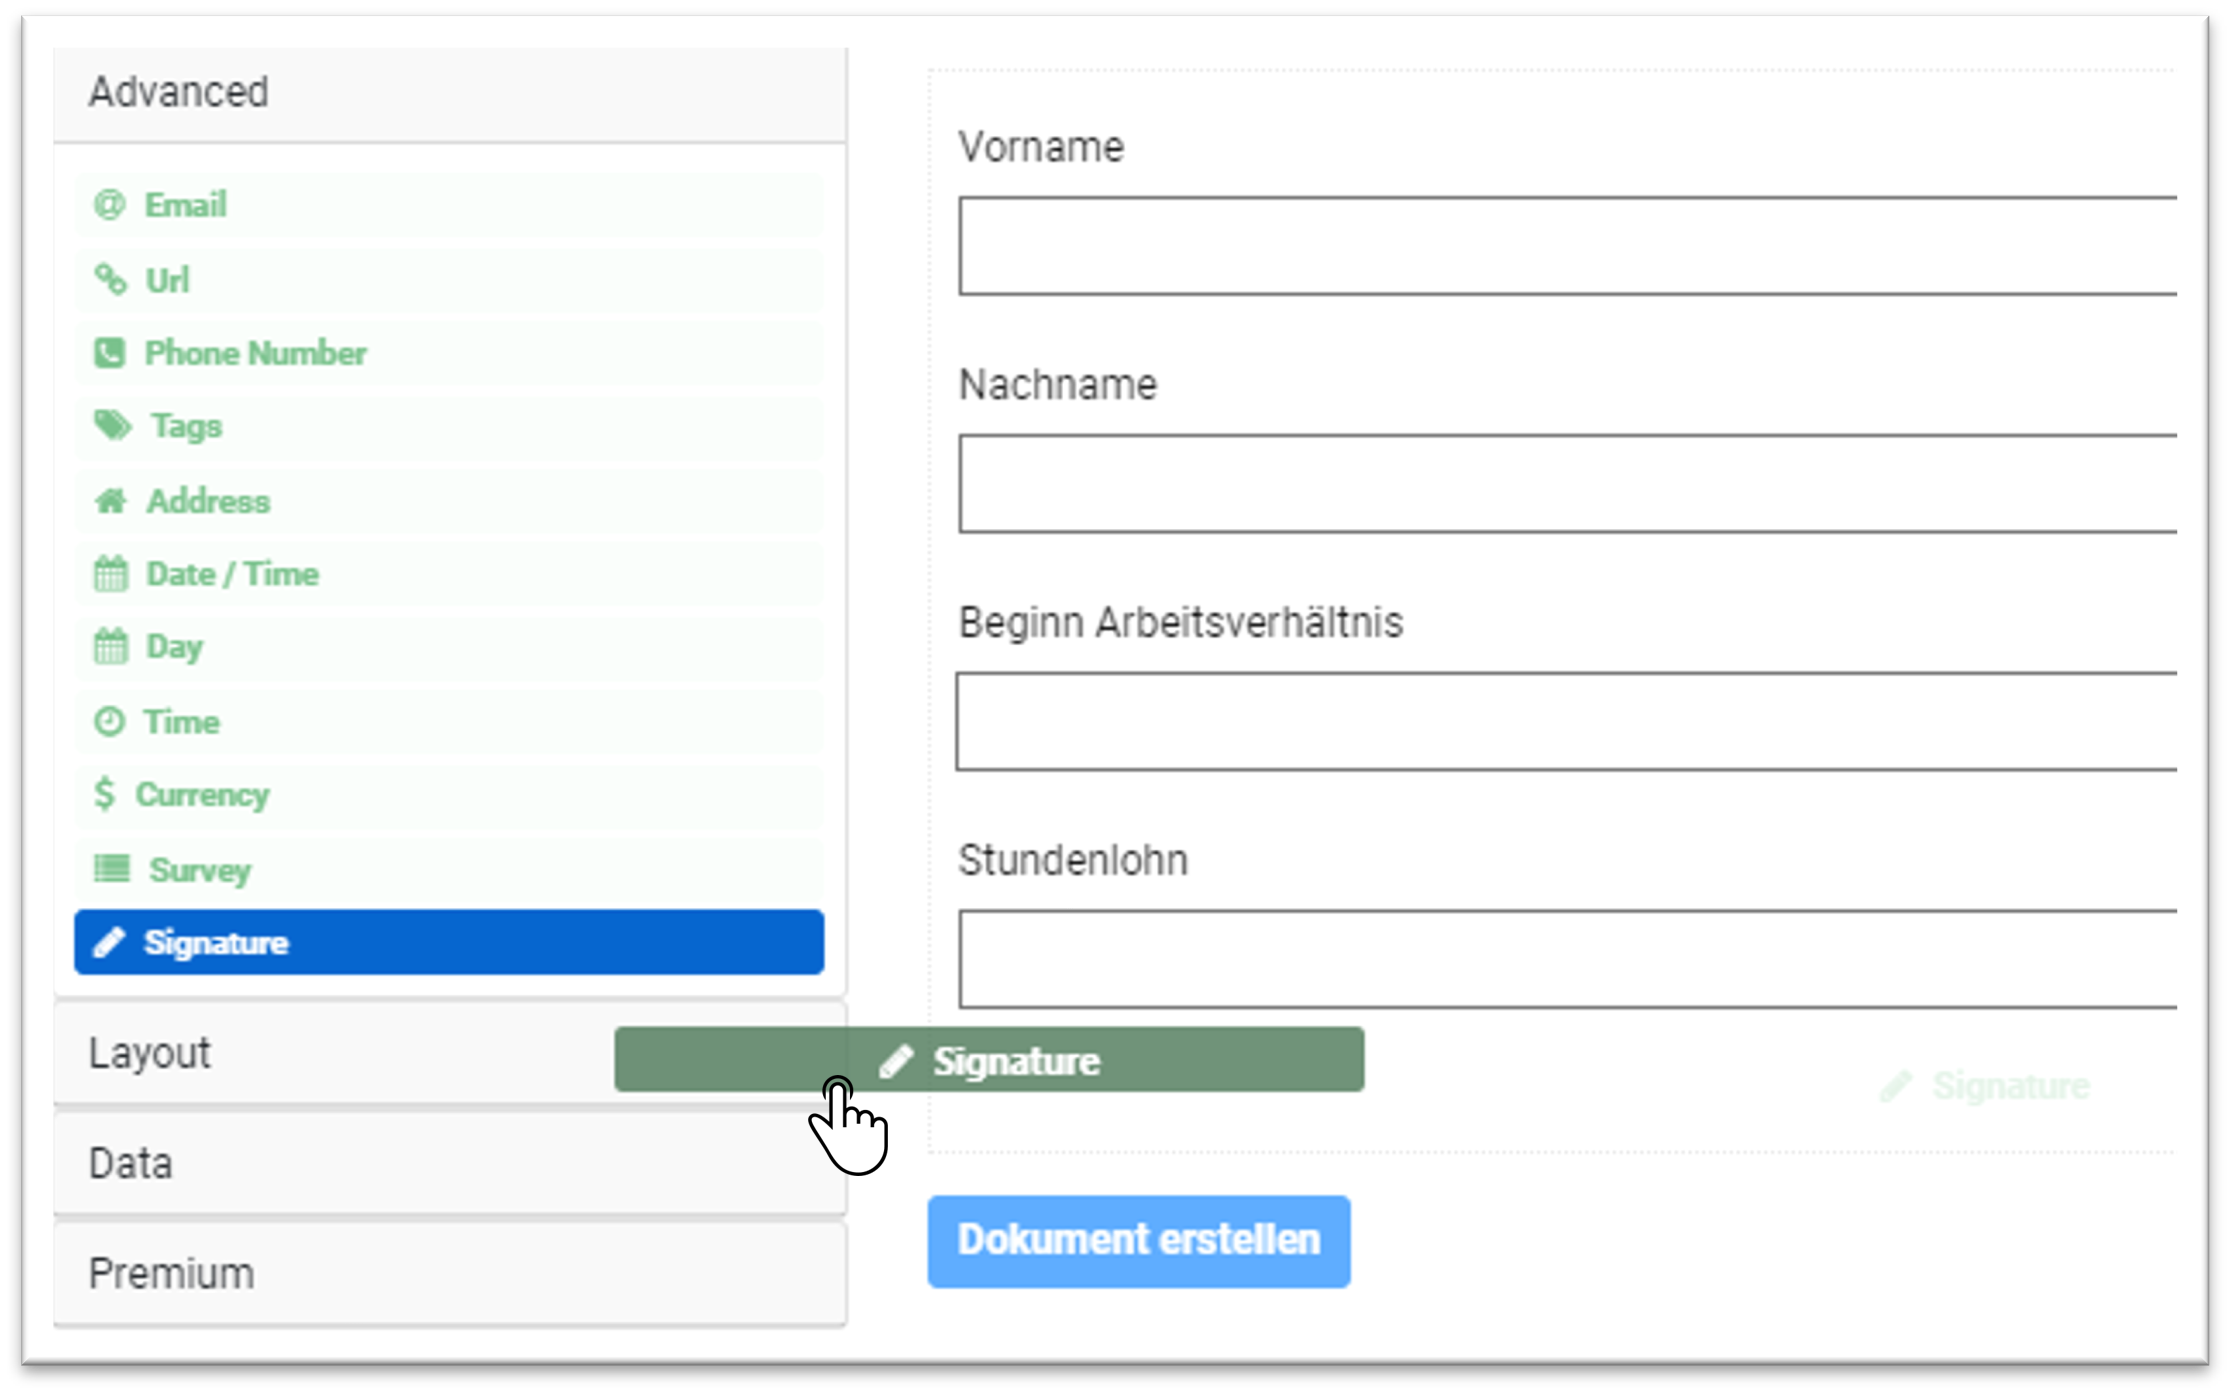Select the Currency dollar component
The width and height of the screenshot is (2231, 1394).
(449, 795)
